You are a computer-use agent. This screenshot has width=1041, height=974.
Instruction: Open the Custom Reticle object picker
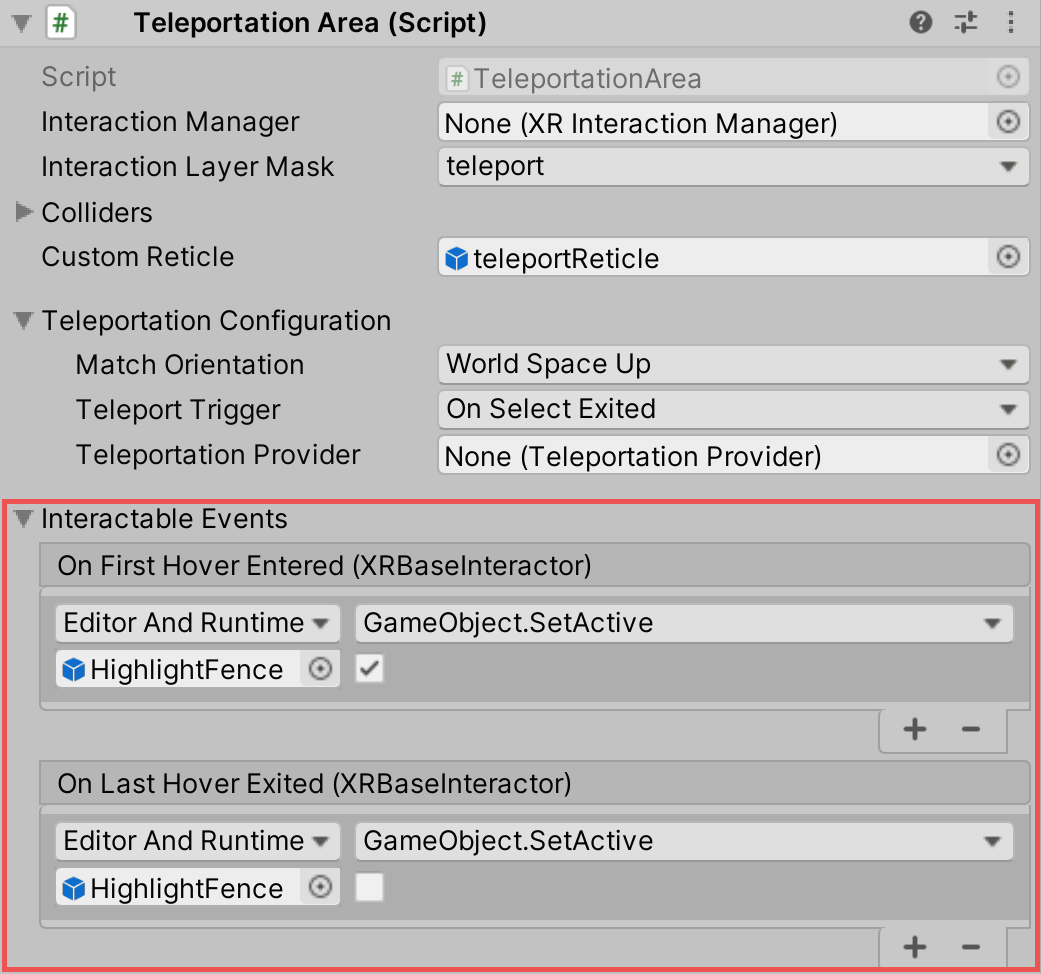tap(1009, 257)
